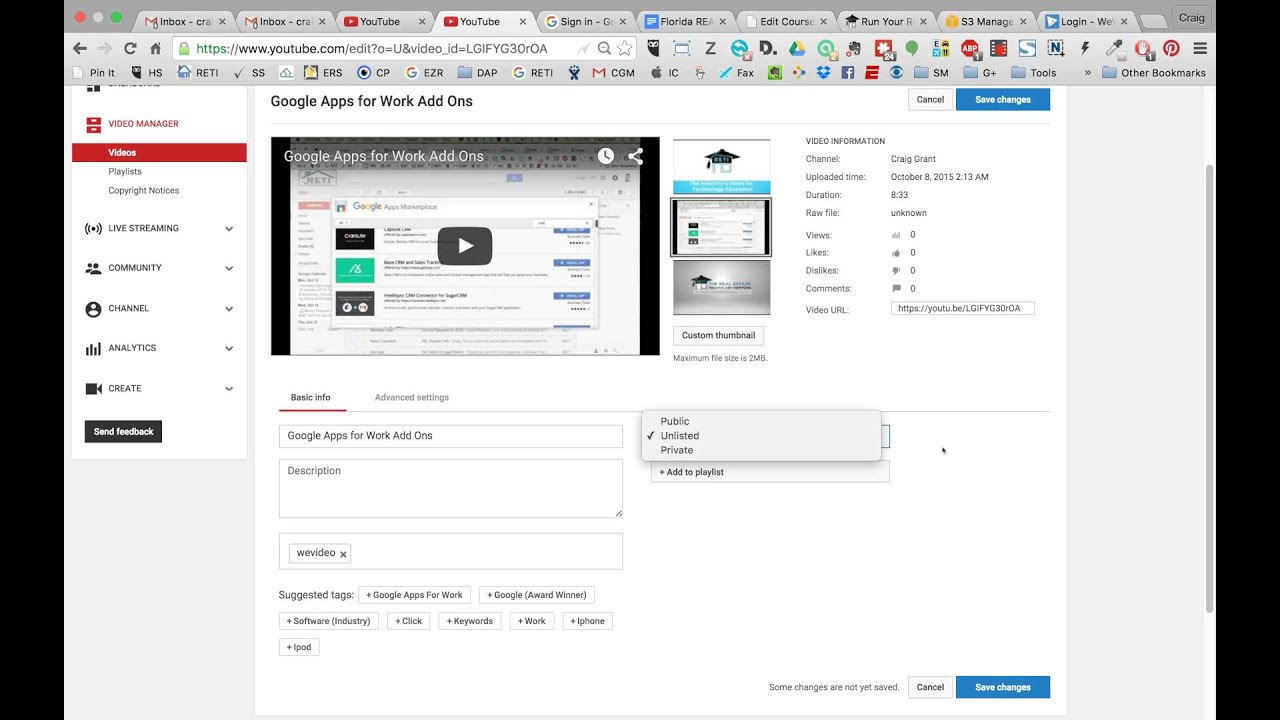Click the Send feedback button
Image resolution: width=1280 pixels, height=720 pixels.
123,432
